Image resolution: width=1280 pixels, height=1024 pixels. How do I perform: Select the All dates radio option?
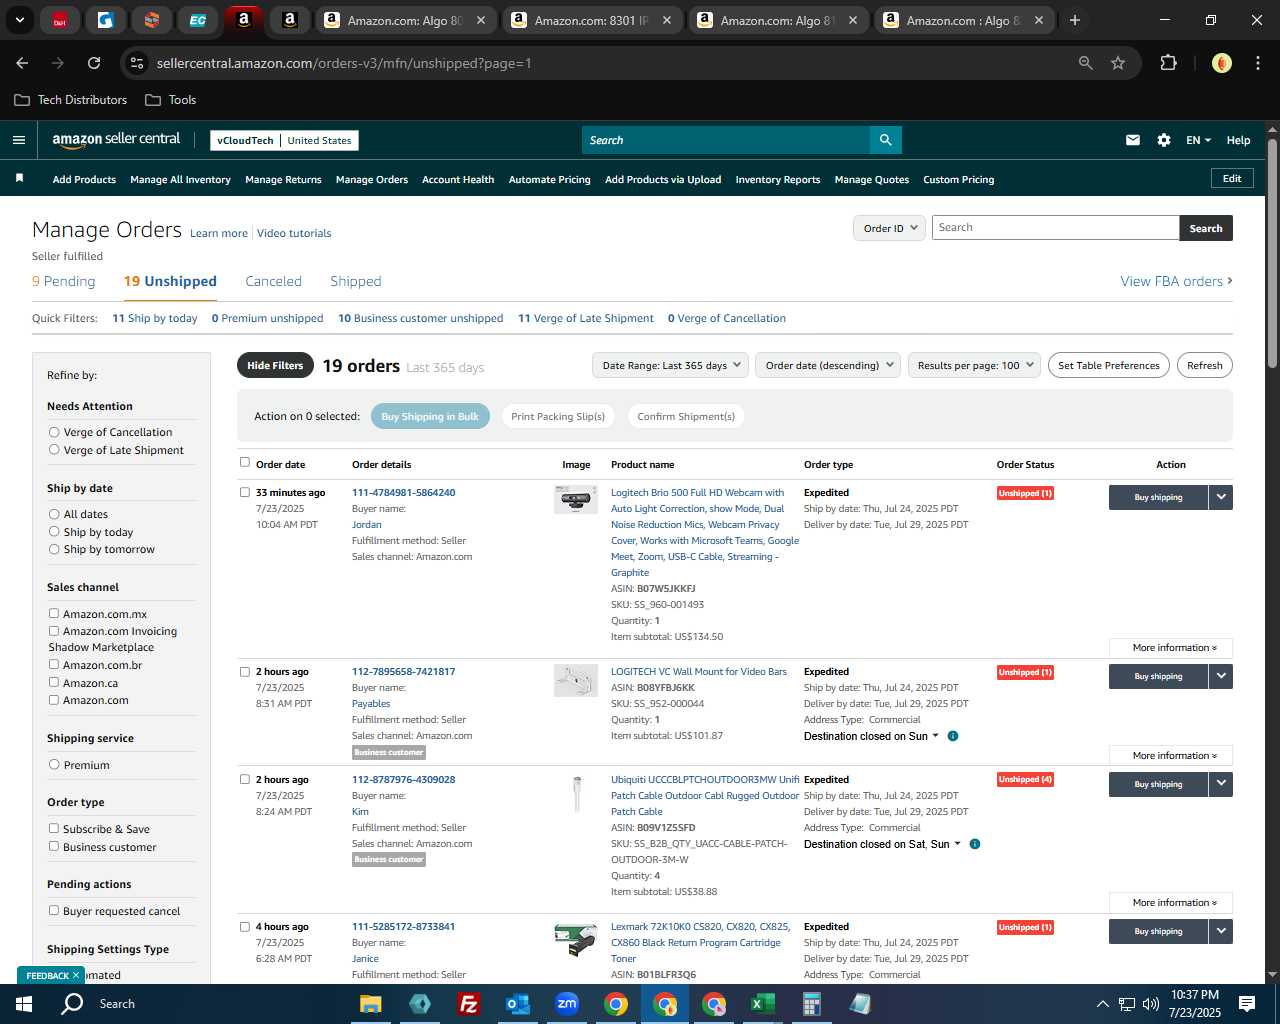point(54,514)
